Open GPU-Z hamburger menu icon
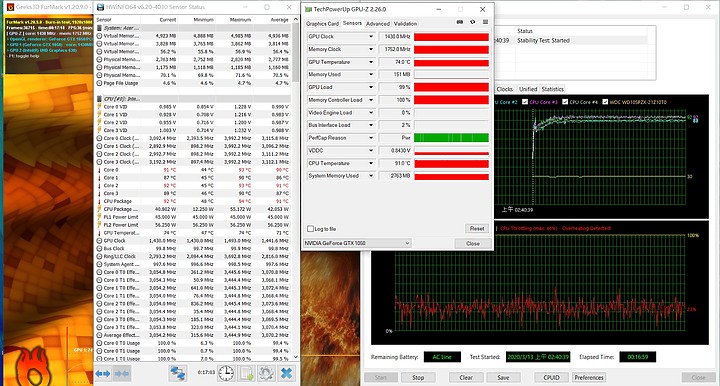The width and height of the screenshot is (720, 386). click(485, 22)
